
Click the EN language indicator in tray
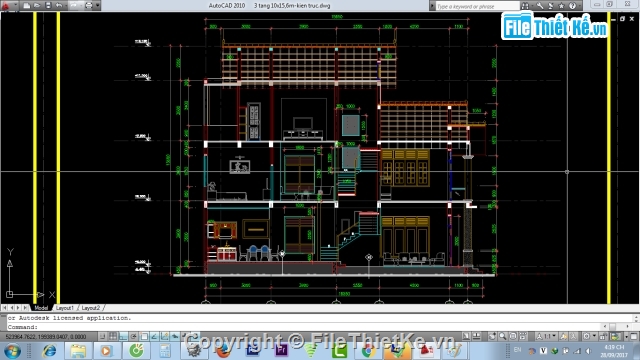click(x=518, y=350)
